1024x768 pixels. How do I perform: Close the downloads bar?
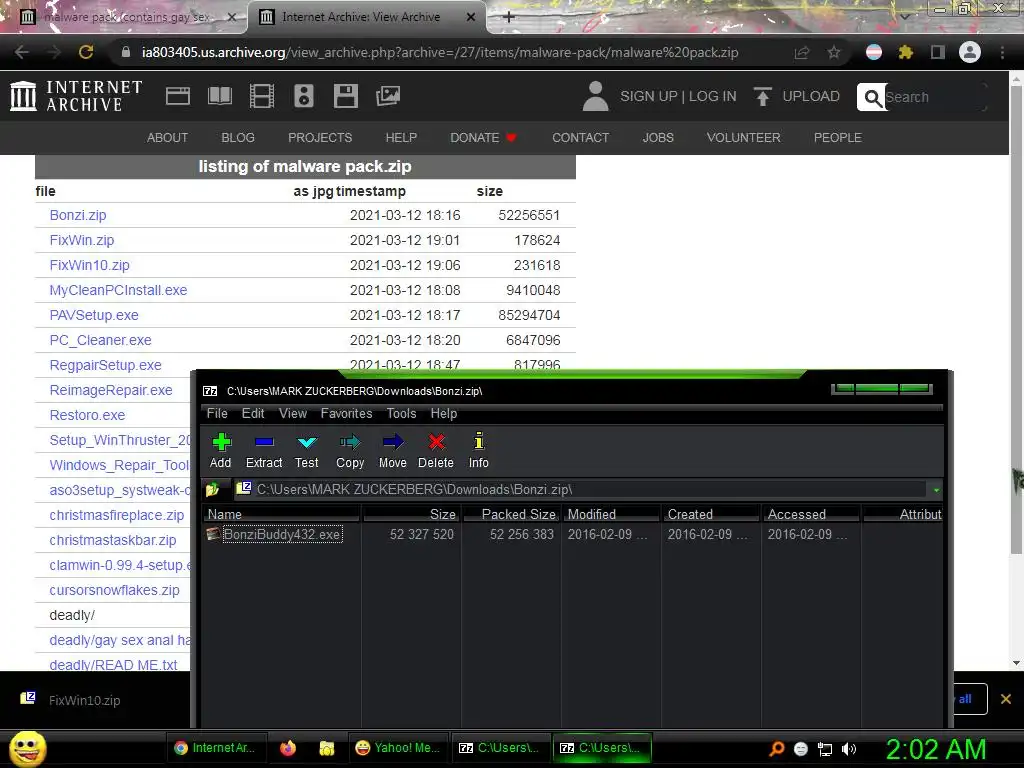(1006, 699)
